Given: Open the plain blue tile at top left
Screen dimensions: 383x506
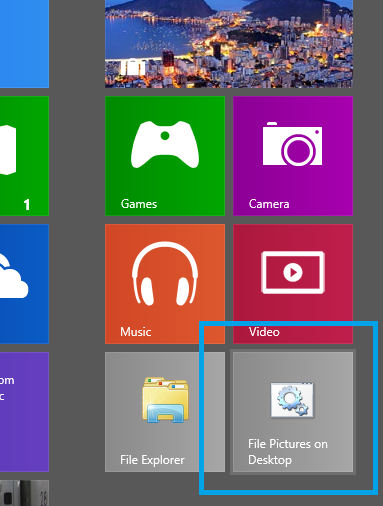Looking at the screenshot, I should [24, 44].
